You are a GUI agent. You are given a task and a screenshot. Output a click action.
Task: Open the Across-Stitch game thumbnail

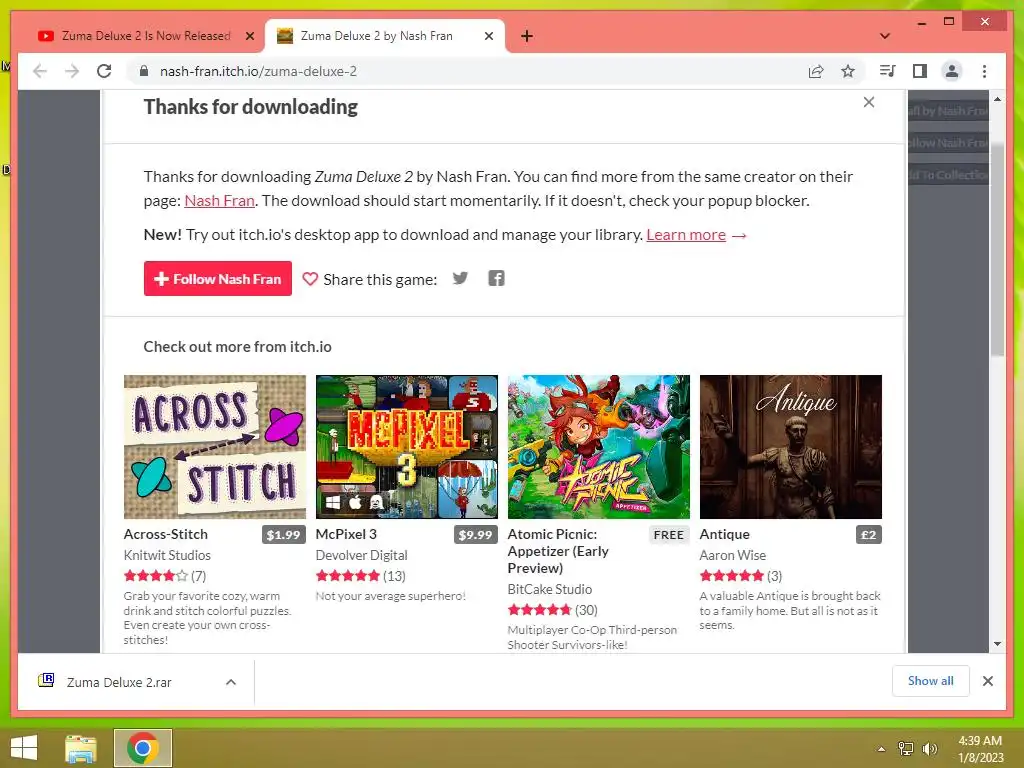215,447
